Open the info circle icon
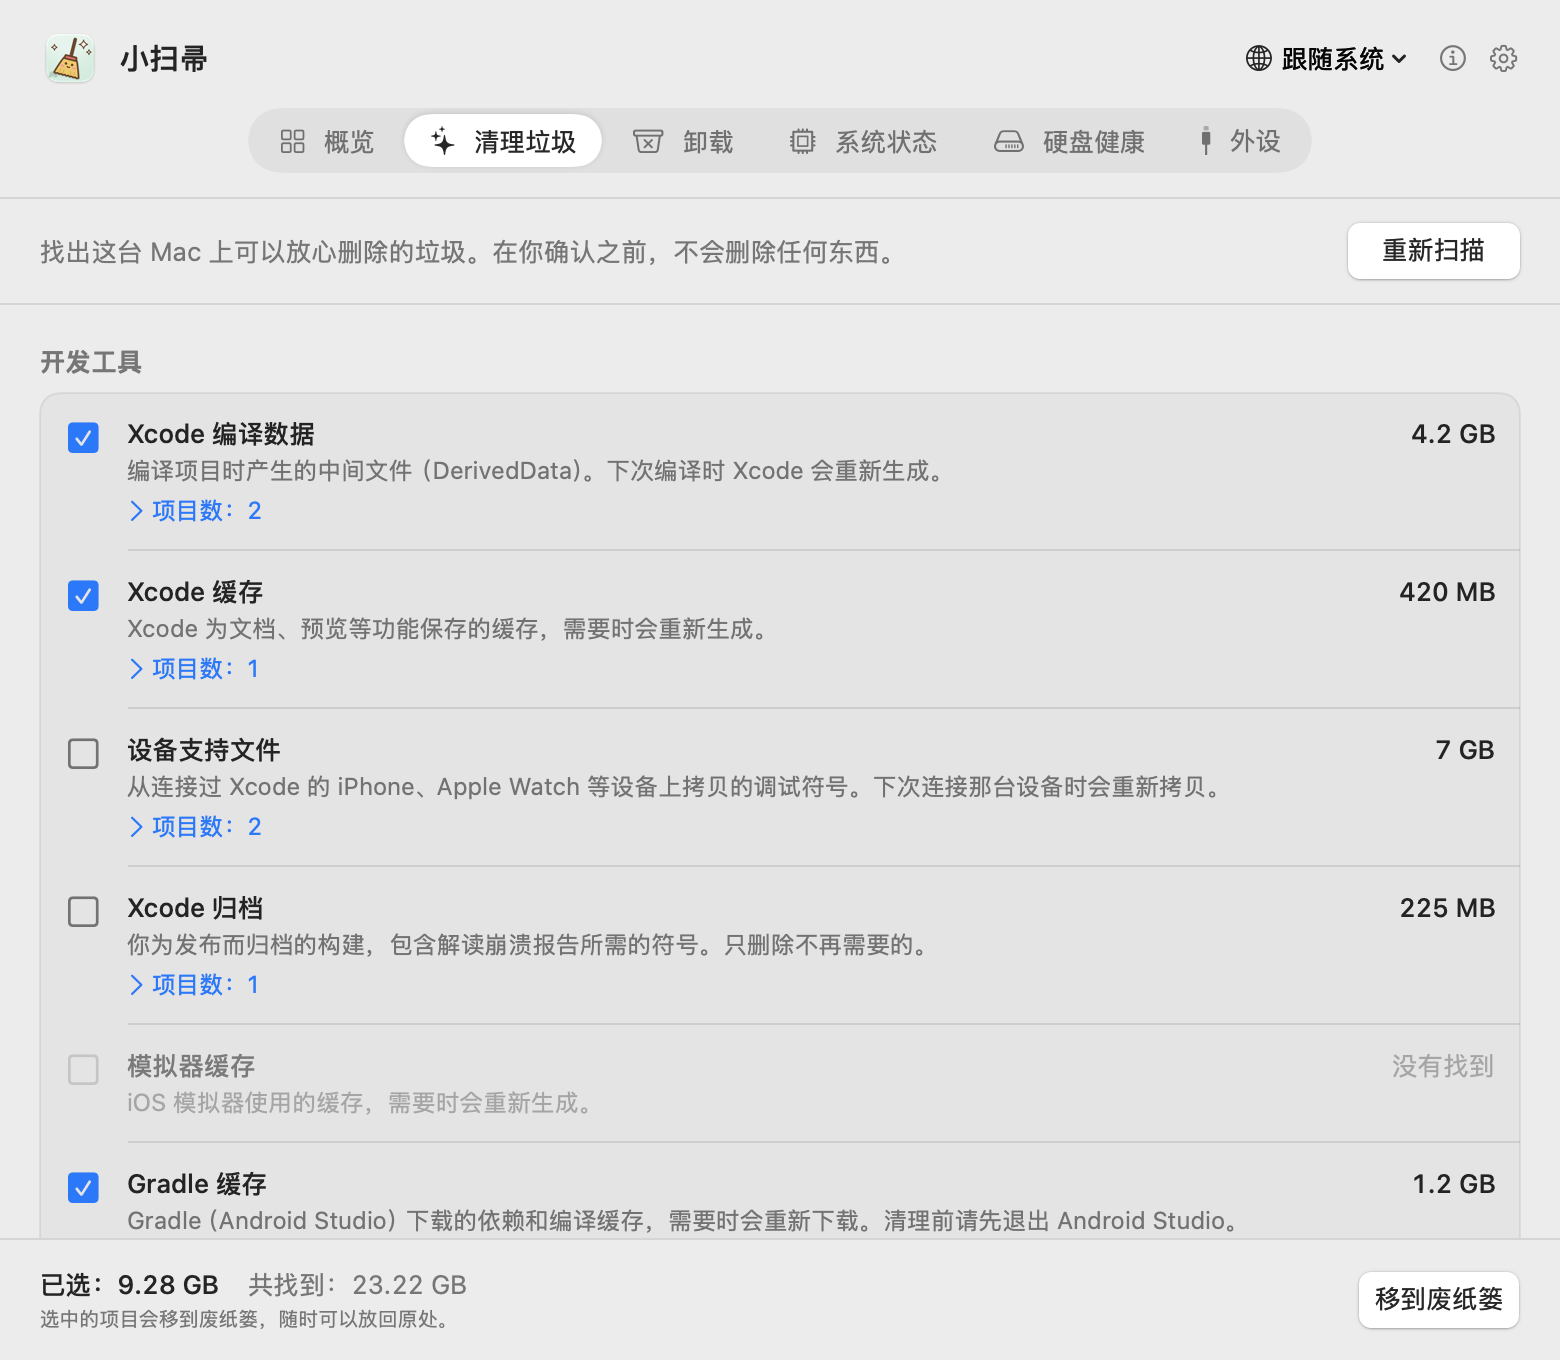1560x1360 pixels. point(1452,59)
